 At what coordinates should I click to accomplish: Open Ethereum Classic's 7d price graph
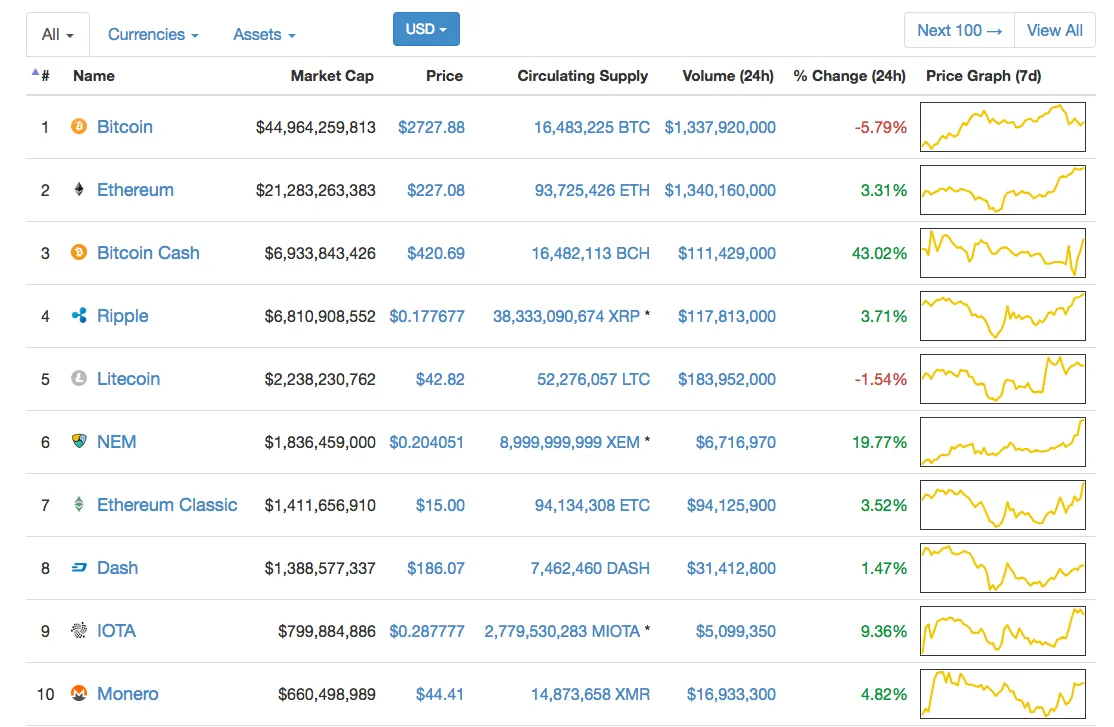[x=1002, y=505]
